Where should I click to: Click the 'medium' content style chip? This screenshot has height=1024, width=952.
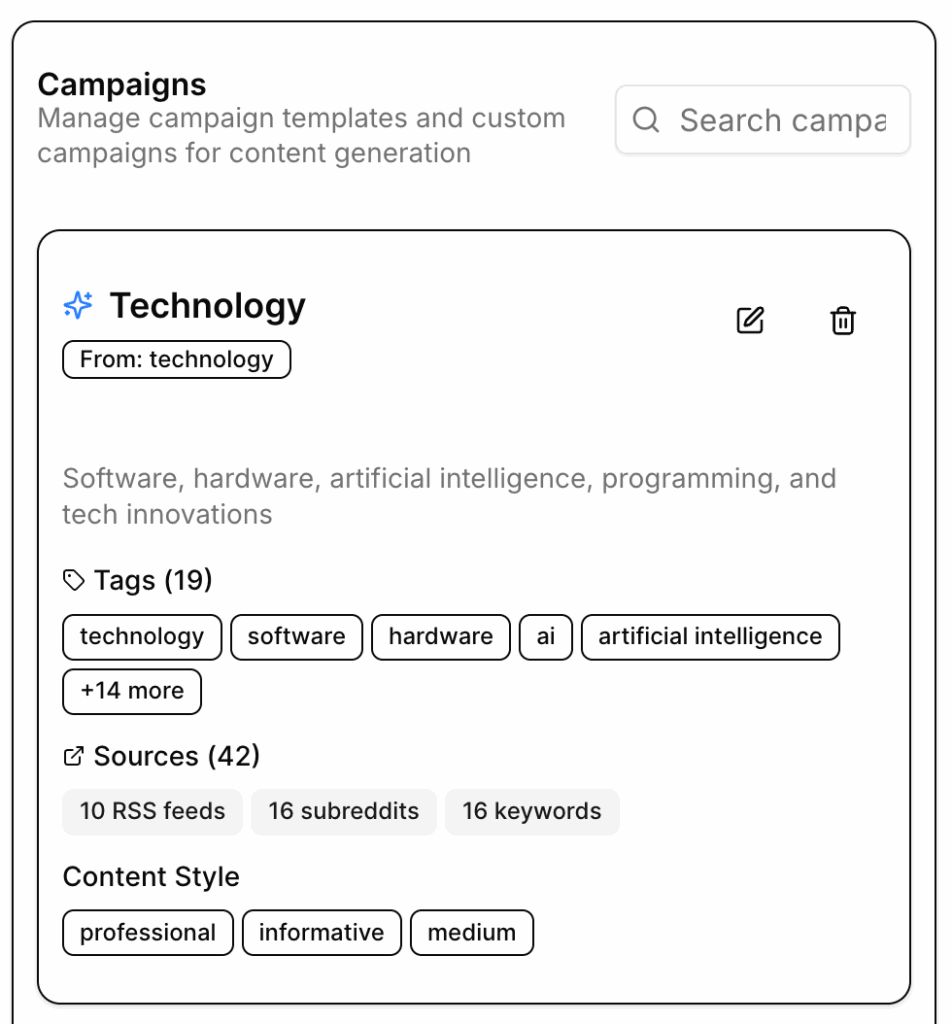point(472,933)
